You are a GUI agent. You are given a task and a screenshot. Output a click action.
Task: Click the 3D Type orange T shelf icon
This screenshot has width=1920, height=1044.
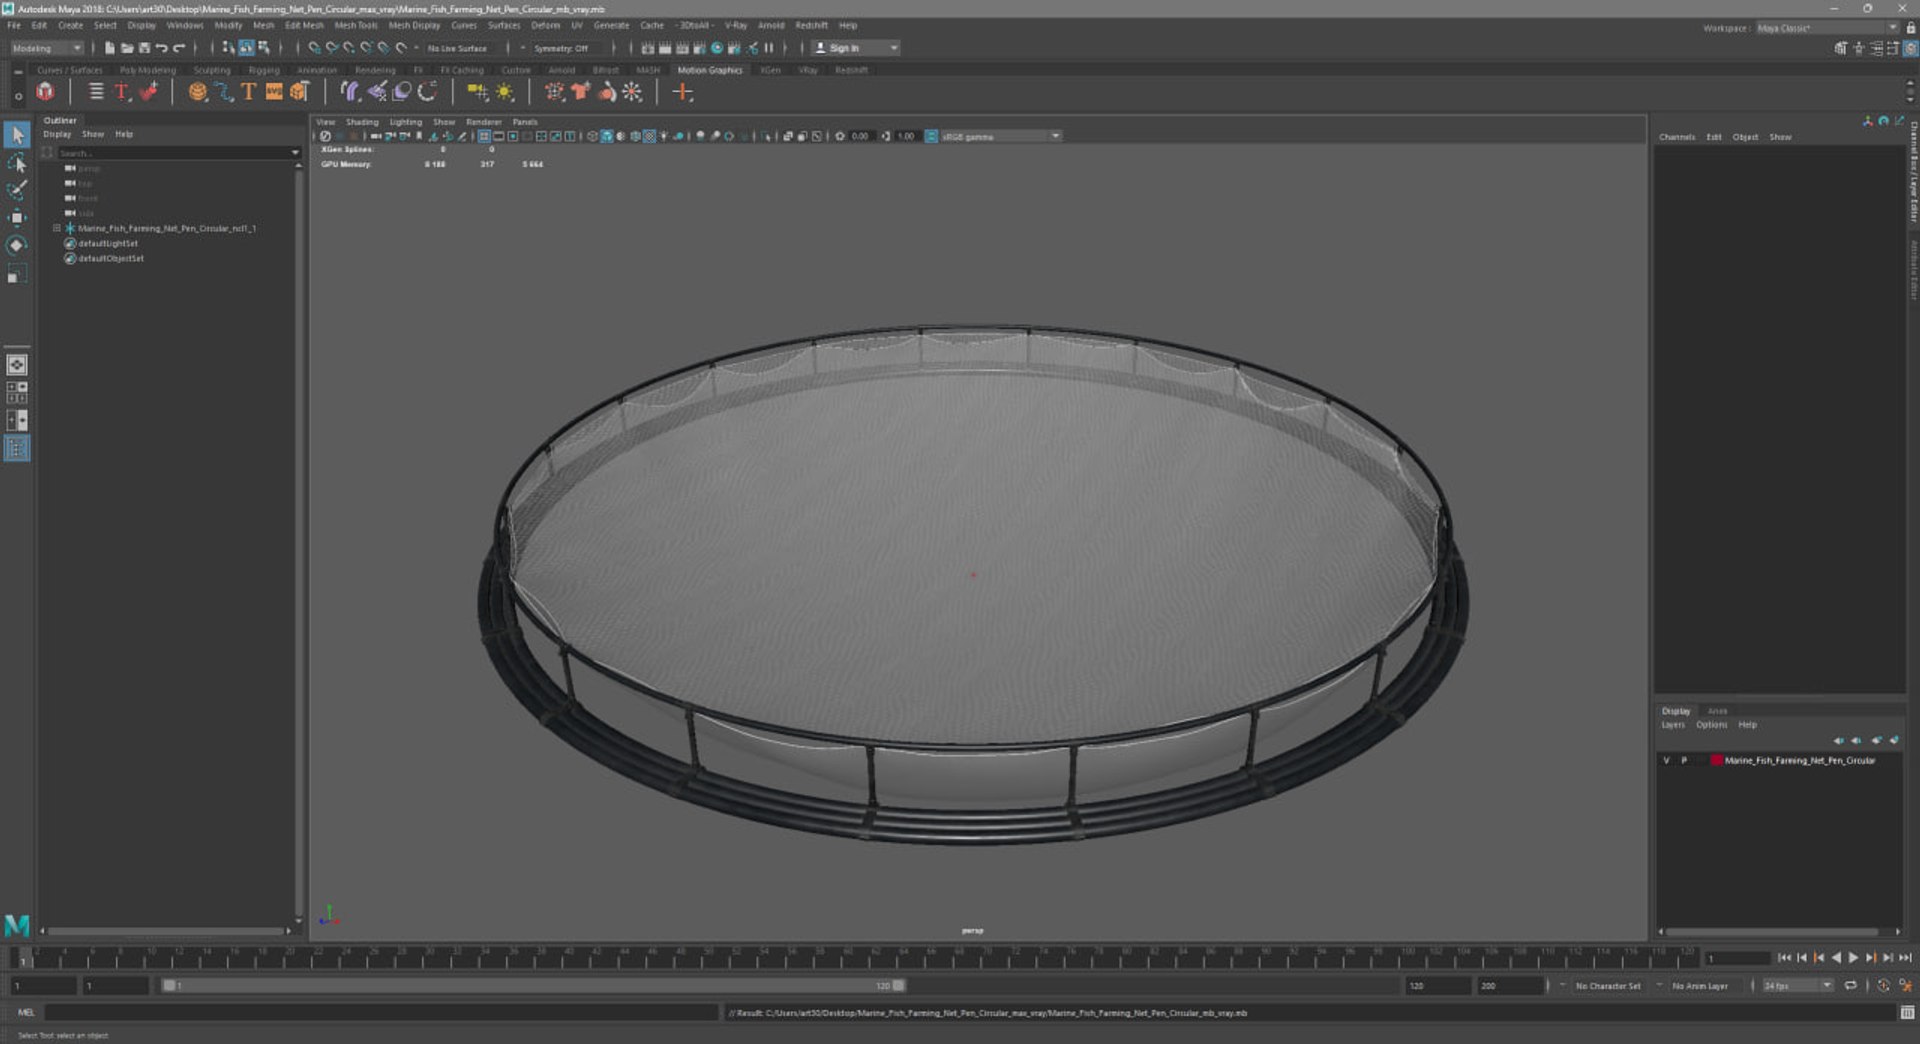(248, 92)
